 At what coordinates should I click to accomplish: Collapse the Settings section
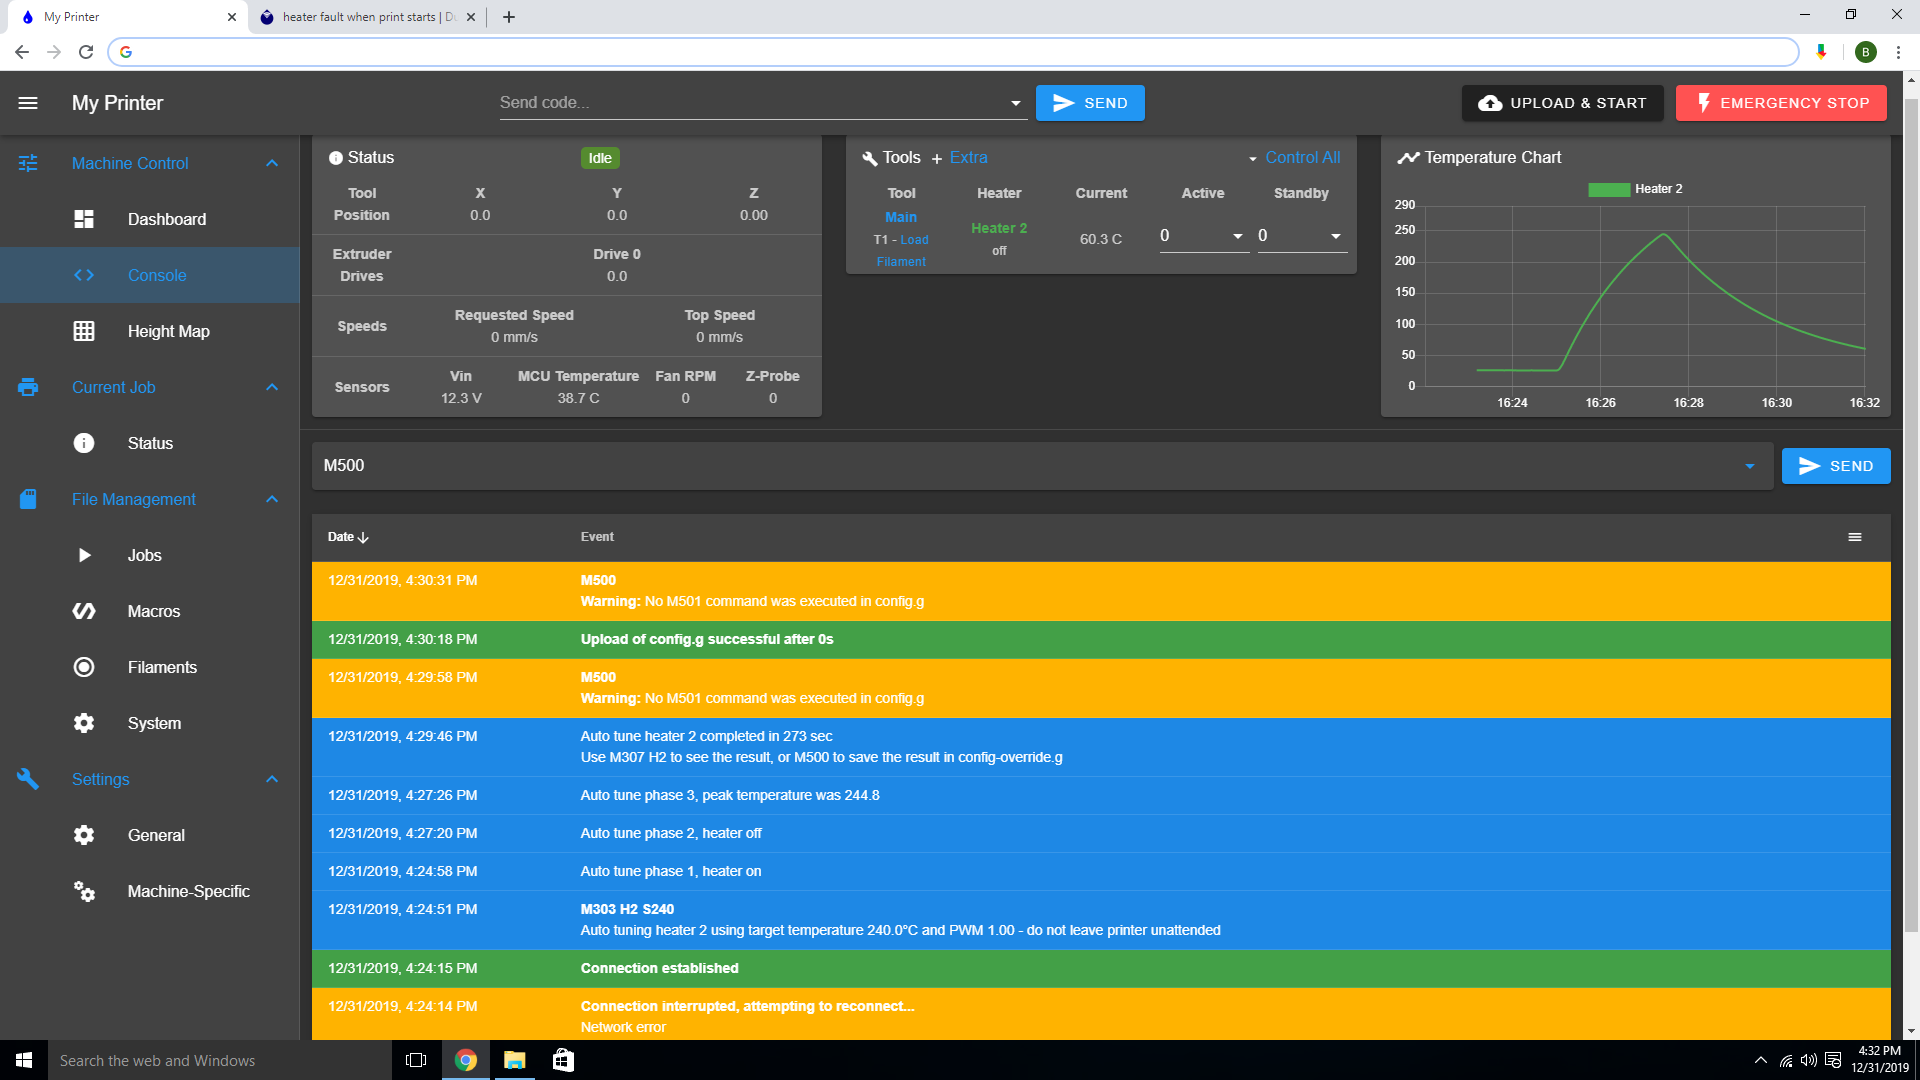pyautogui.click(x=272, y=779)
